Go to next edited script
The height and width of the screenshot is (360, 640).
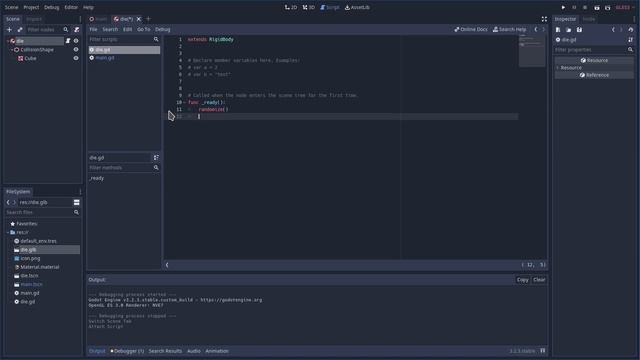tap(543, 29)
